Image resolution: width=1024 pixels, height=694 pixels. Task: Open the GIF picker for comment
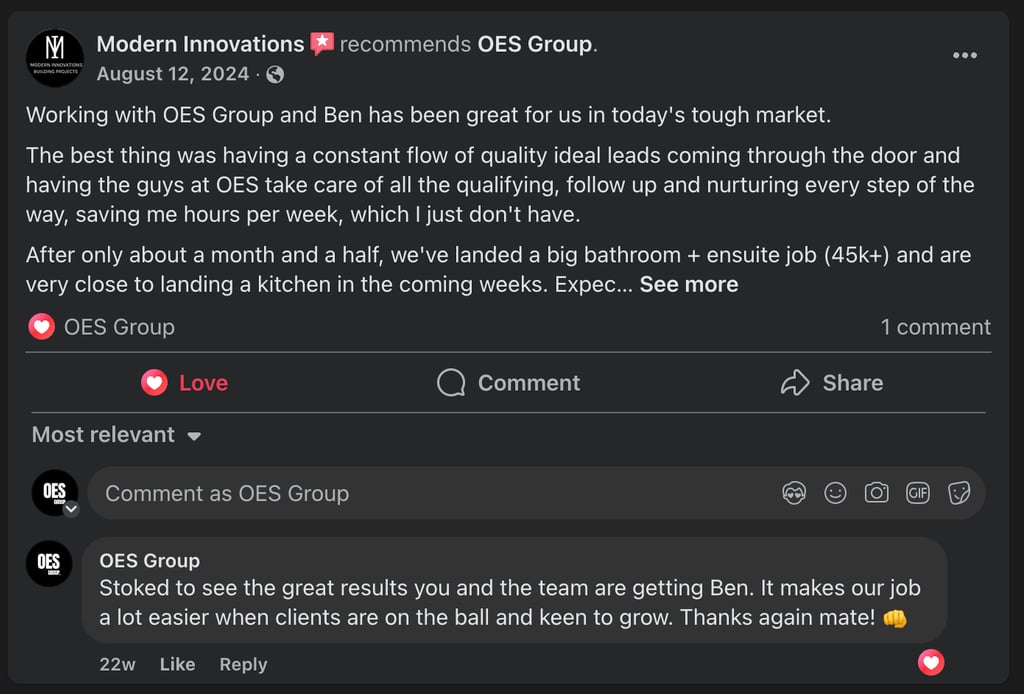[917, 493]
